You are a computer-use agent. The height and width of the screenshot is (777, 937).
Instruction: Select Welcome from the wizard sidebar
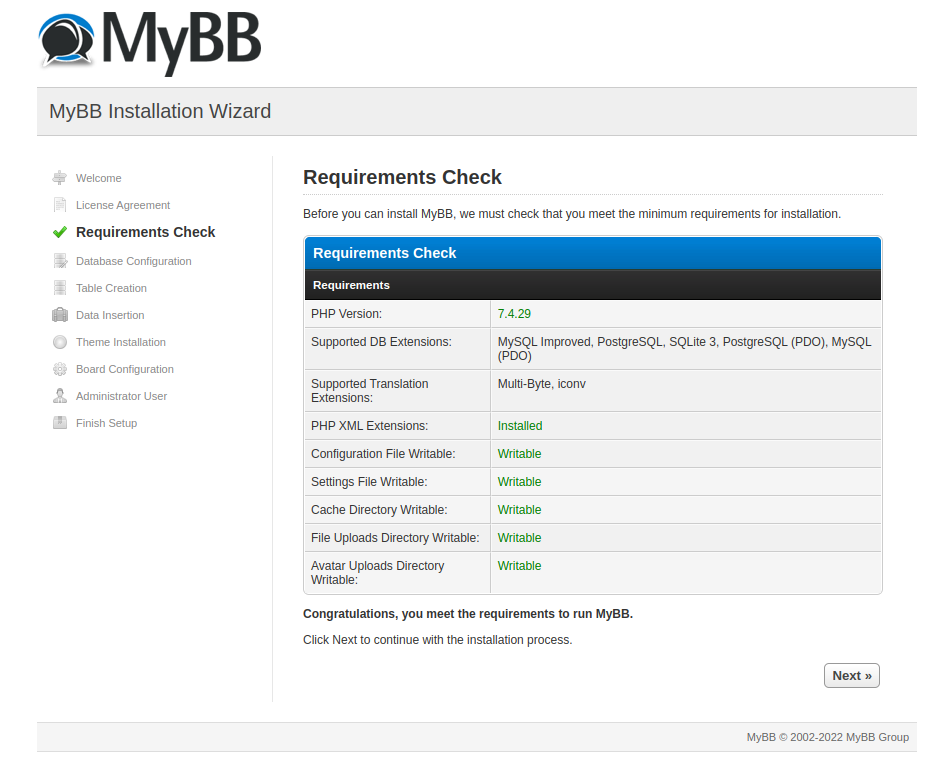[99, 178]
